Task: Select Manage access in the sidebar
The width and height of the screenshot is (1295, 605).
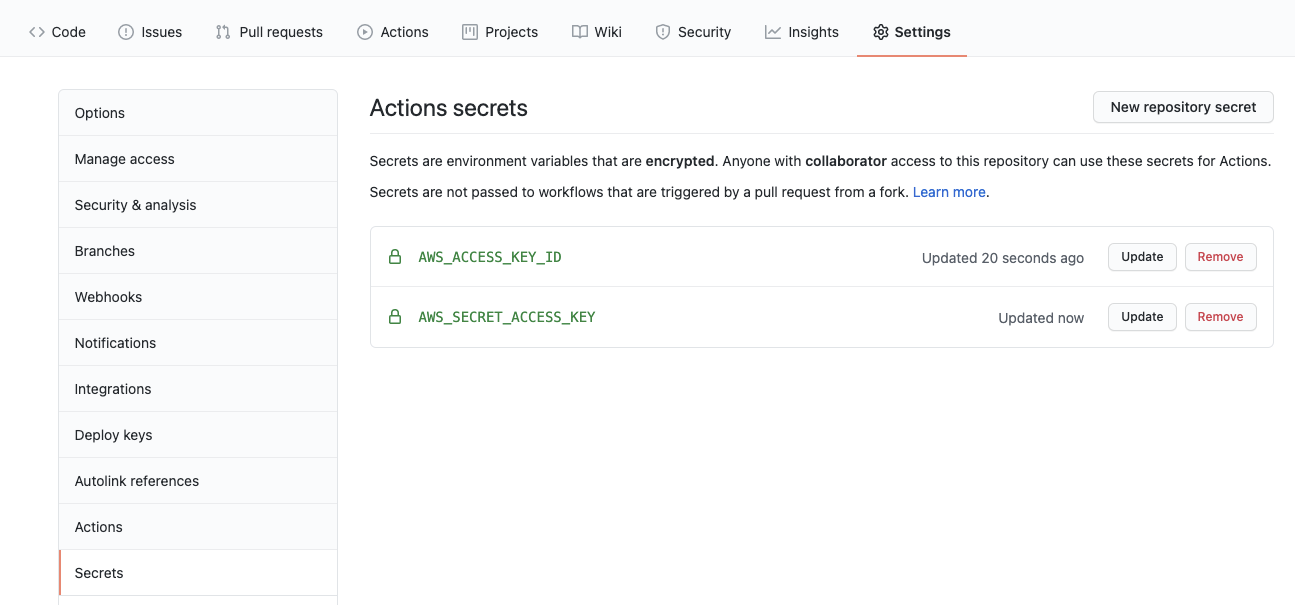Action: pos(124,158)
